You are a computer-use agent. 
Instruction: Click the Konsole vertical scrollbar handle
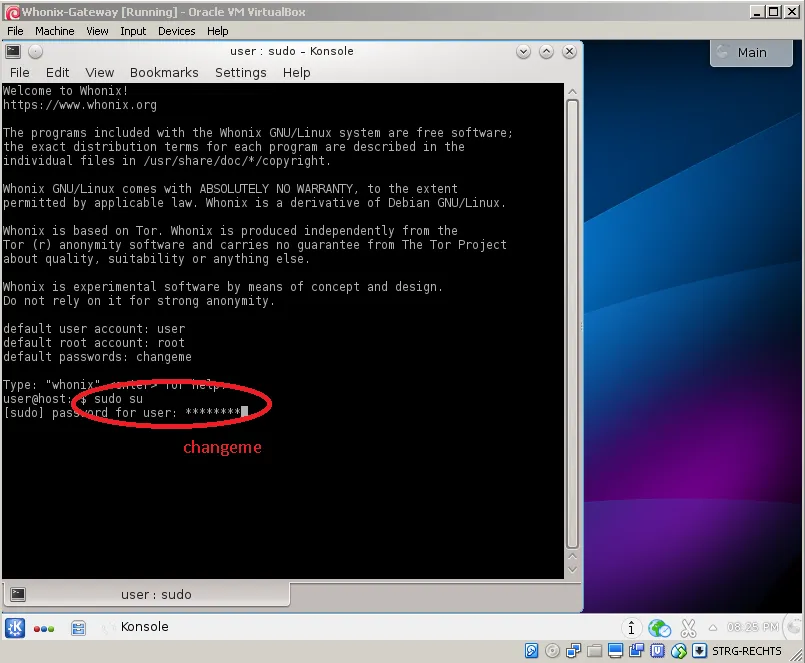[x=572, y=324]
